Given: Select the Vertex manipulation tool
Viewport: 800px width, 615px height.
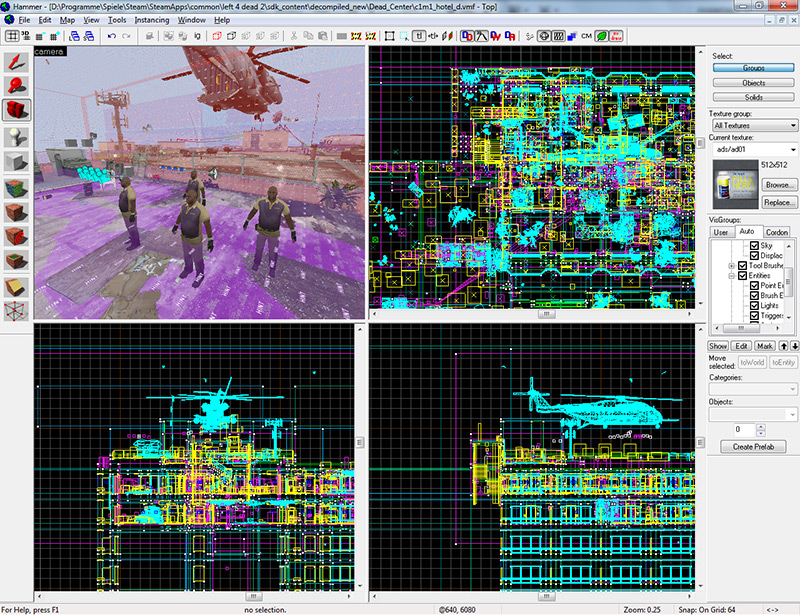Looking at the screenshot, I should (x=16, y=311).
